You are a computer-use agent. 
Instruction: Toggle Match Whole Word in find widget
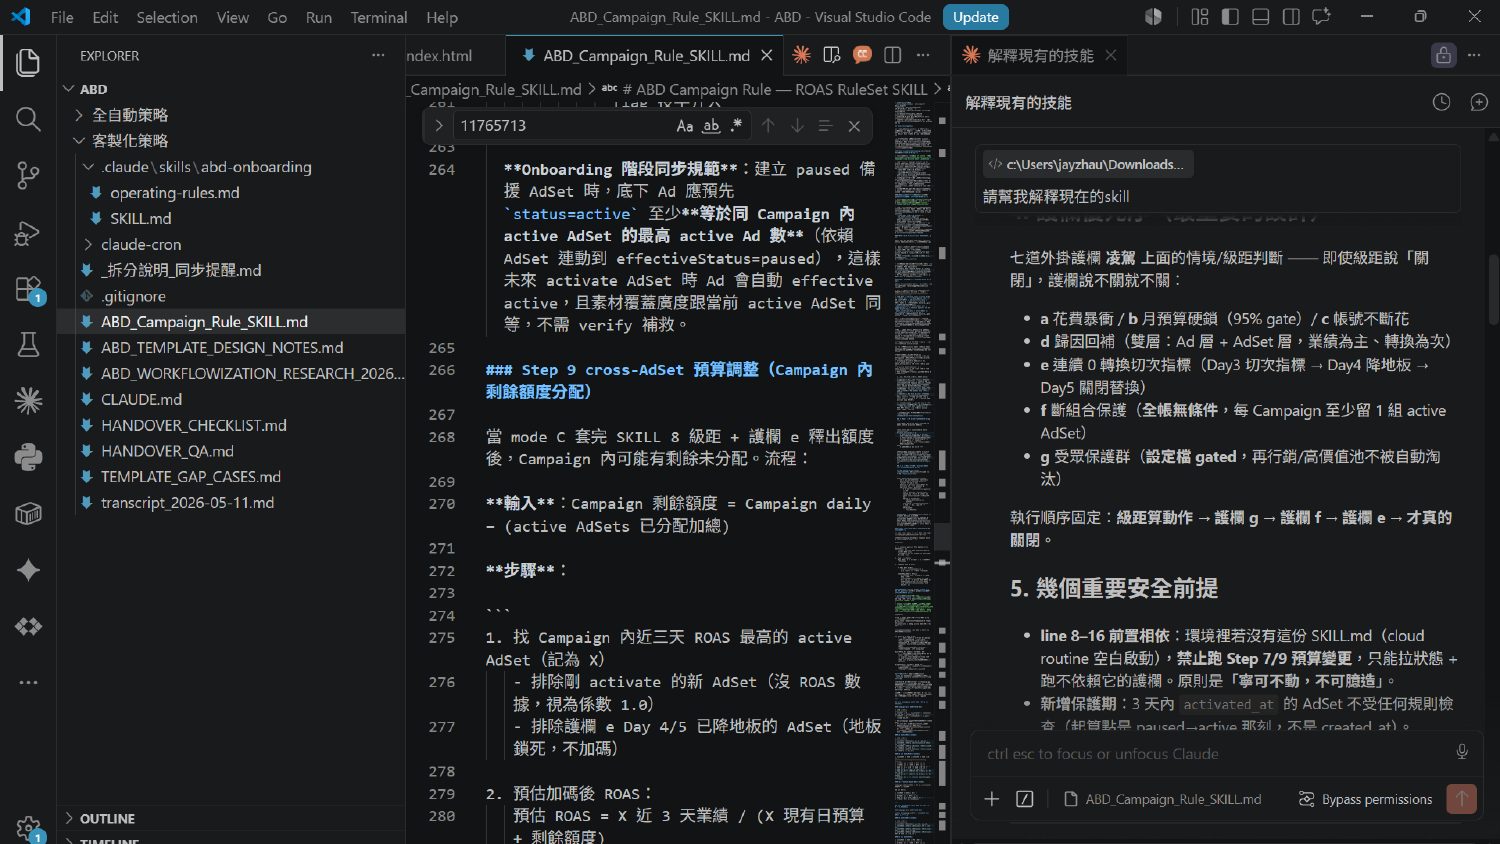(x=711, y=126)
